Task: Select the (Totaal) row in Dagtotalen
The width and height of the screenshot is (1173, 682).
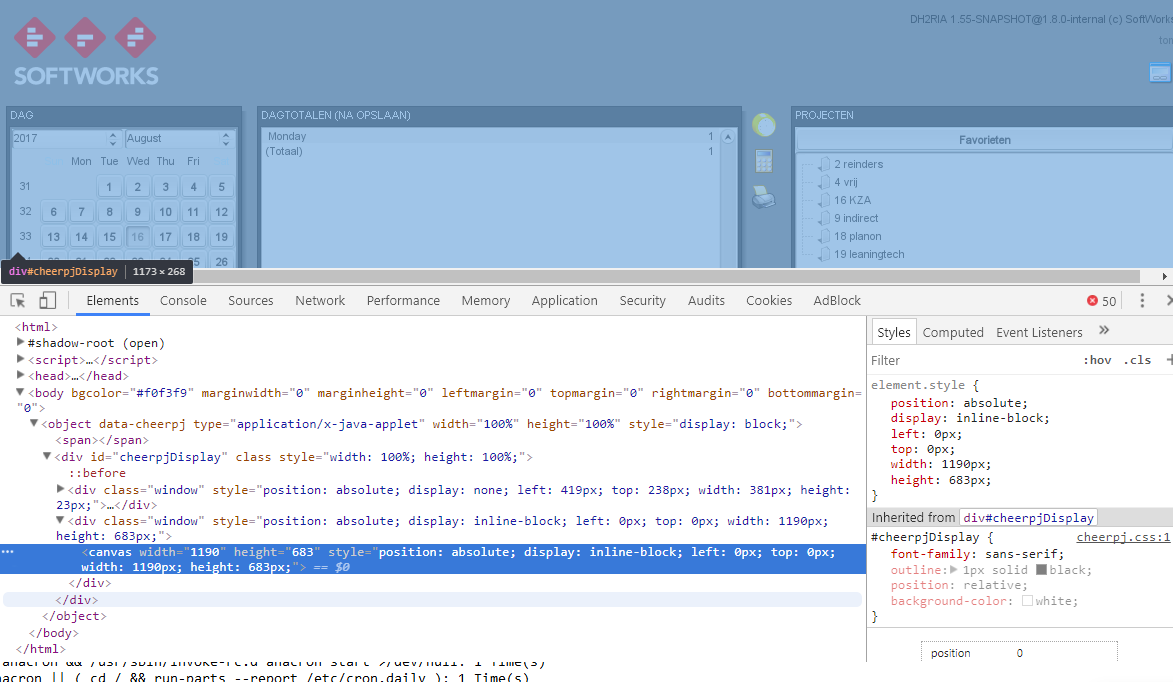Action: (490, 151)
